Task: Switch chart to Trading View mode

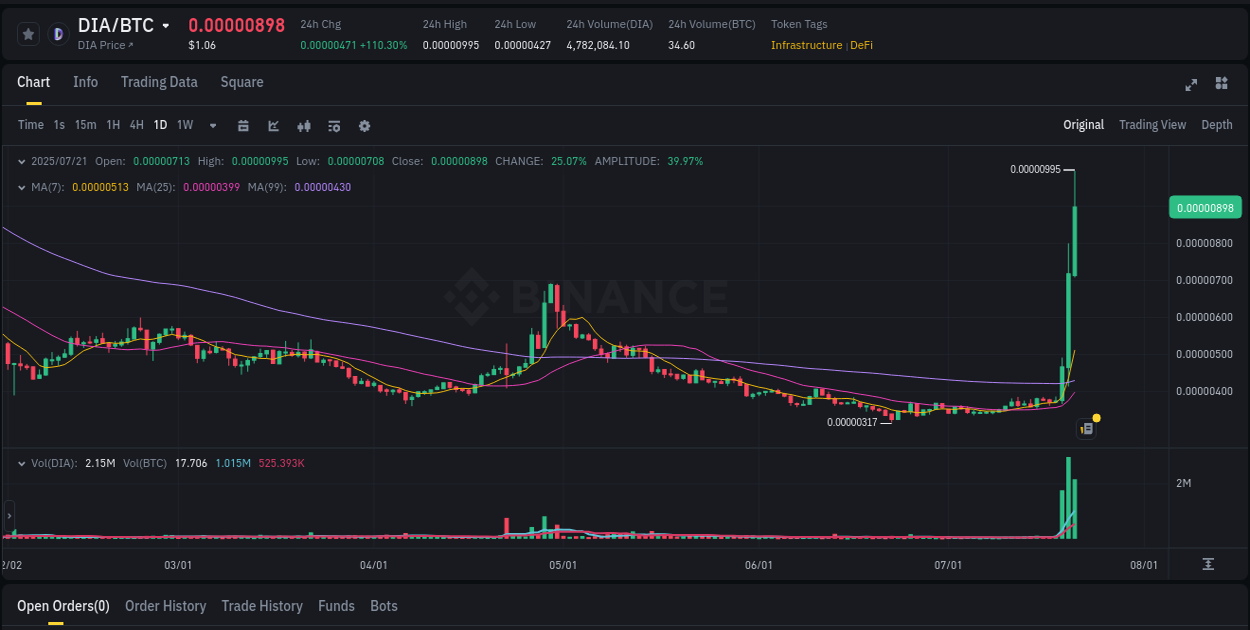Action: (x=1152, y=125)
